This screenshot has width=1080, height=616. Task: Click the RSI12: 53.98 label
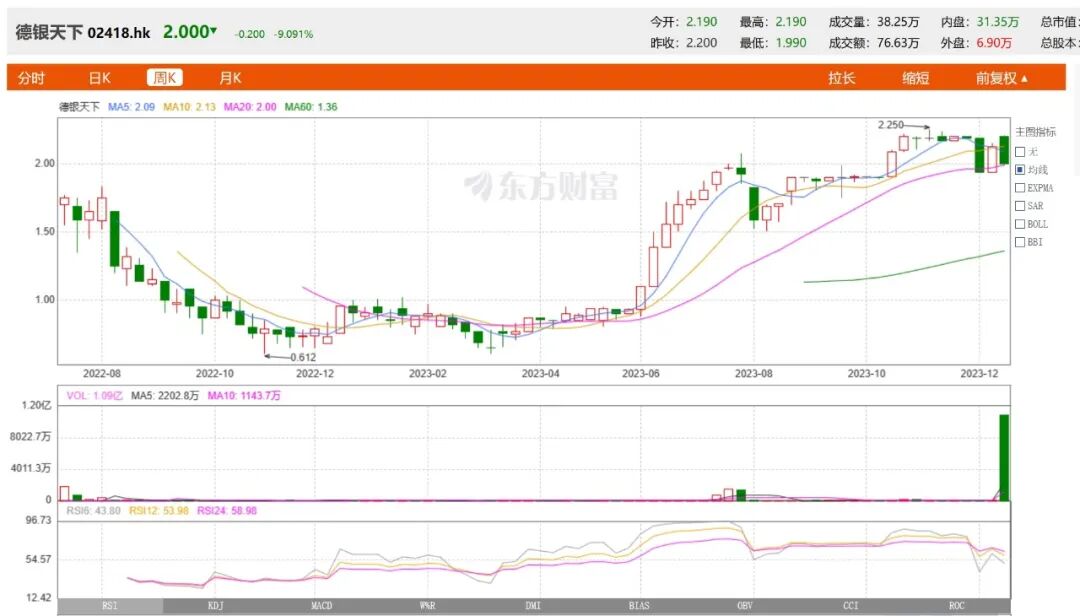[x=158, y=511]
